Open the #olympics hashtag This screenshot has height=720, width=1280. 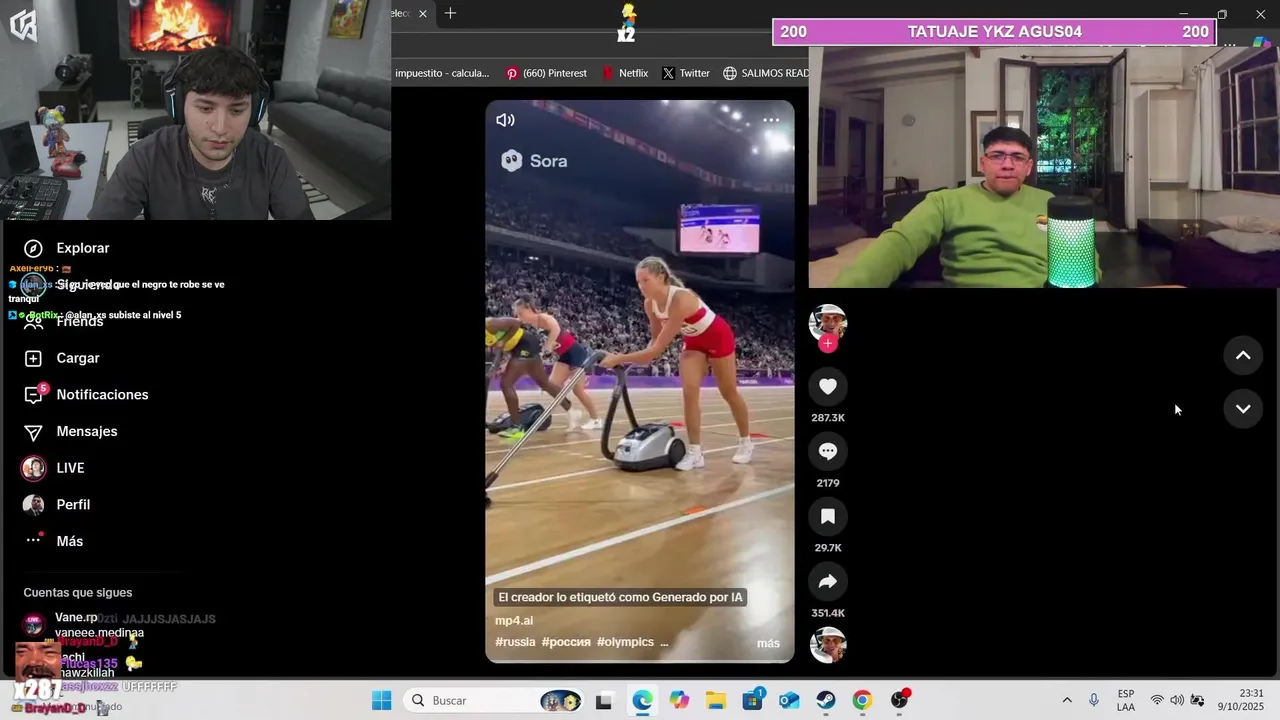(625, 642)
